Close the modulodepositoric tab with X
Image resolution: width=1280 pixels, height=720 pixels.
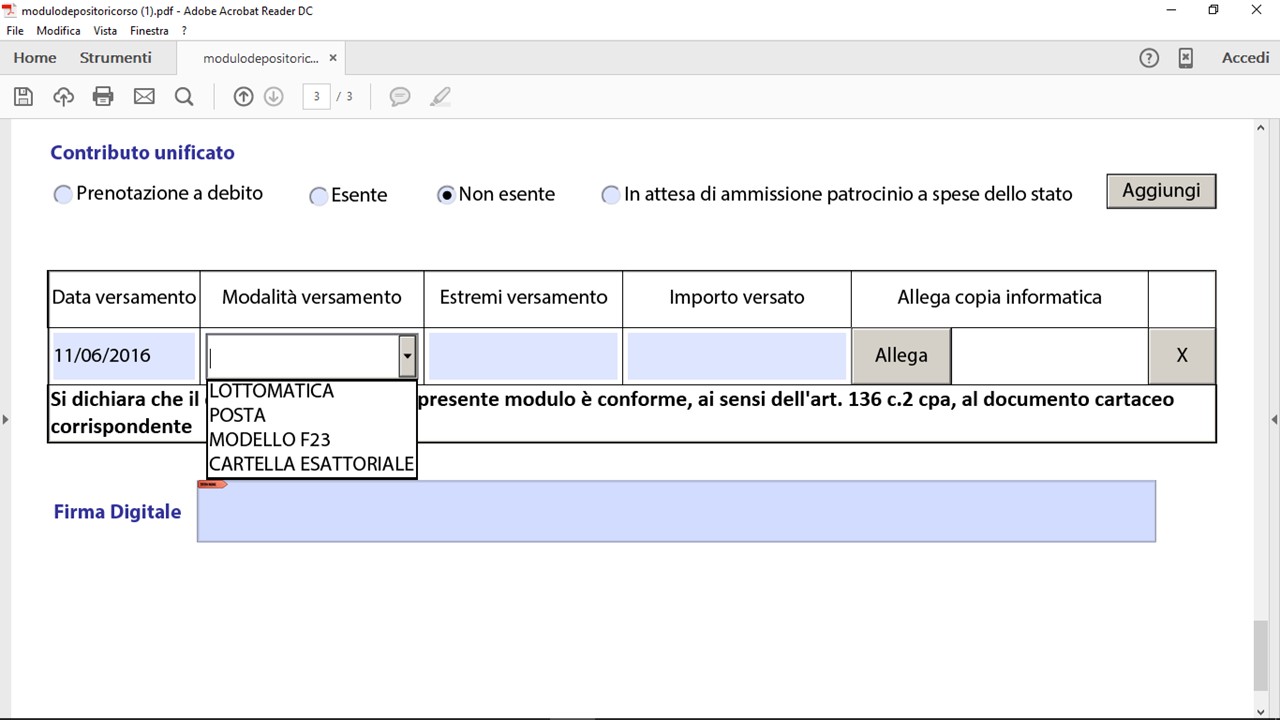coord(333,58)
